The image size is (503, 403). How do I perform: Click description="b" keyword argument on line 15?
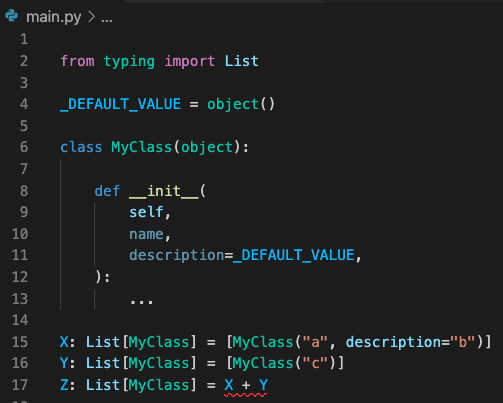point(410,342)
